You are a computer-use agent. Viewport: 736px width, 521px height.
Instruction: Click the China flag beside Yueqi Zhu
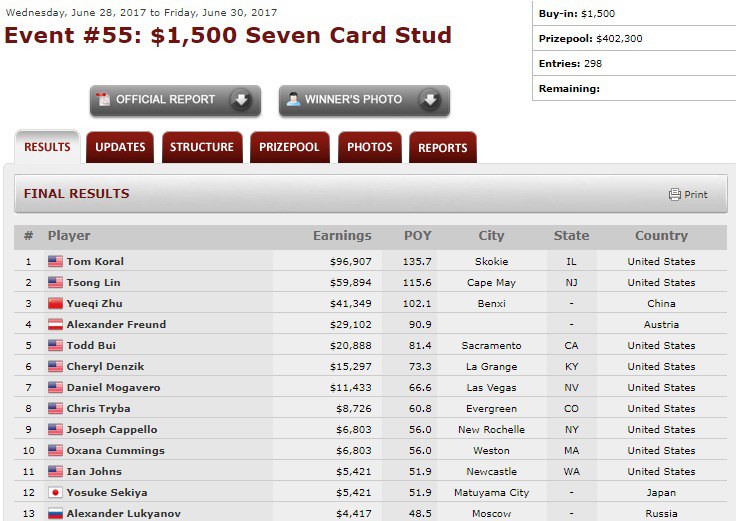55,304
